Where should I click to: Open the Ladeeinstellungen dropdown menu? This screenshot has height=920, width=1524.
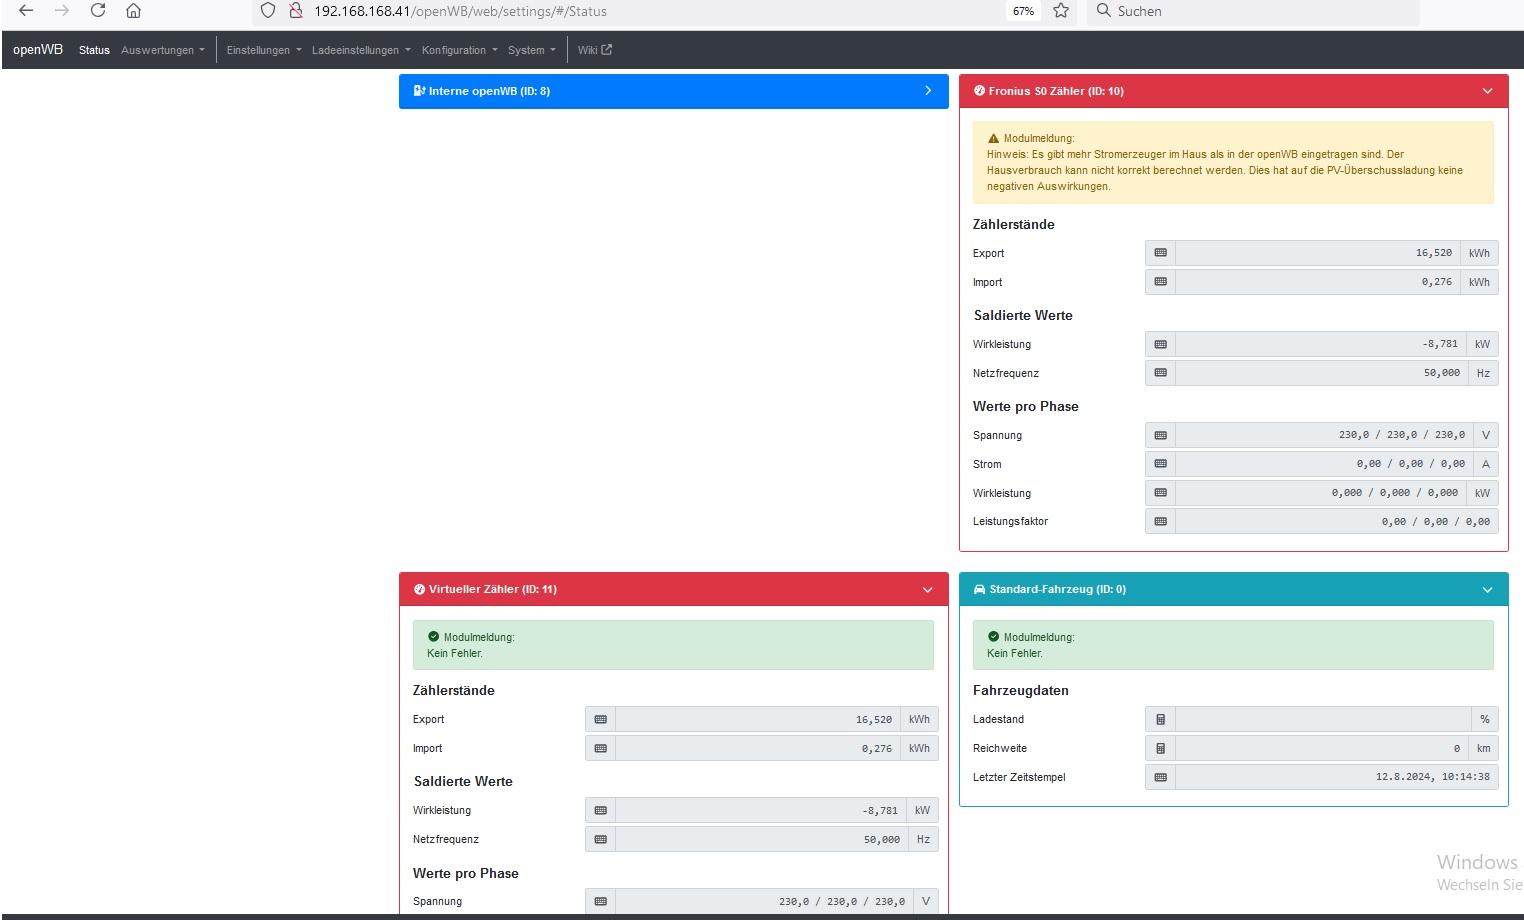361,50
